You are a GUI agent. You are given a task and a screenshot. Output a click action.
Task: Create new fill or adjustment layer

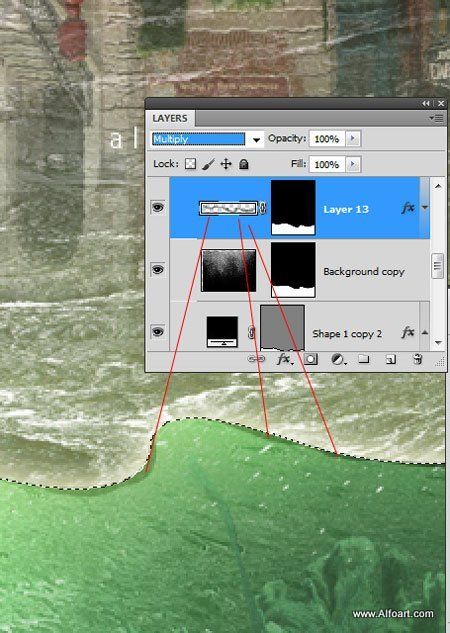tap(338, 359)
